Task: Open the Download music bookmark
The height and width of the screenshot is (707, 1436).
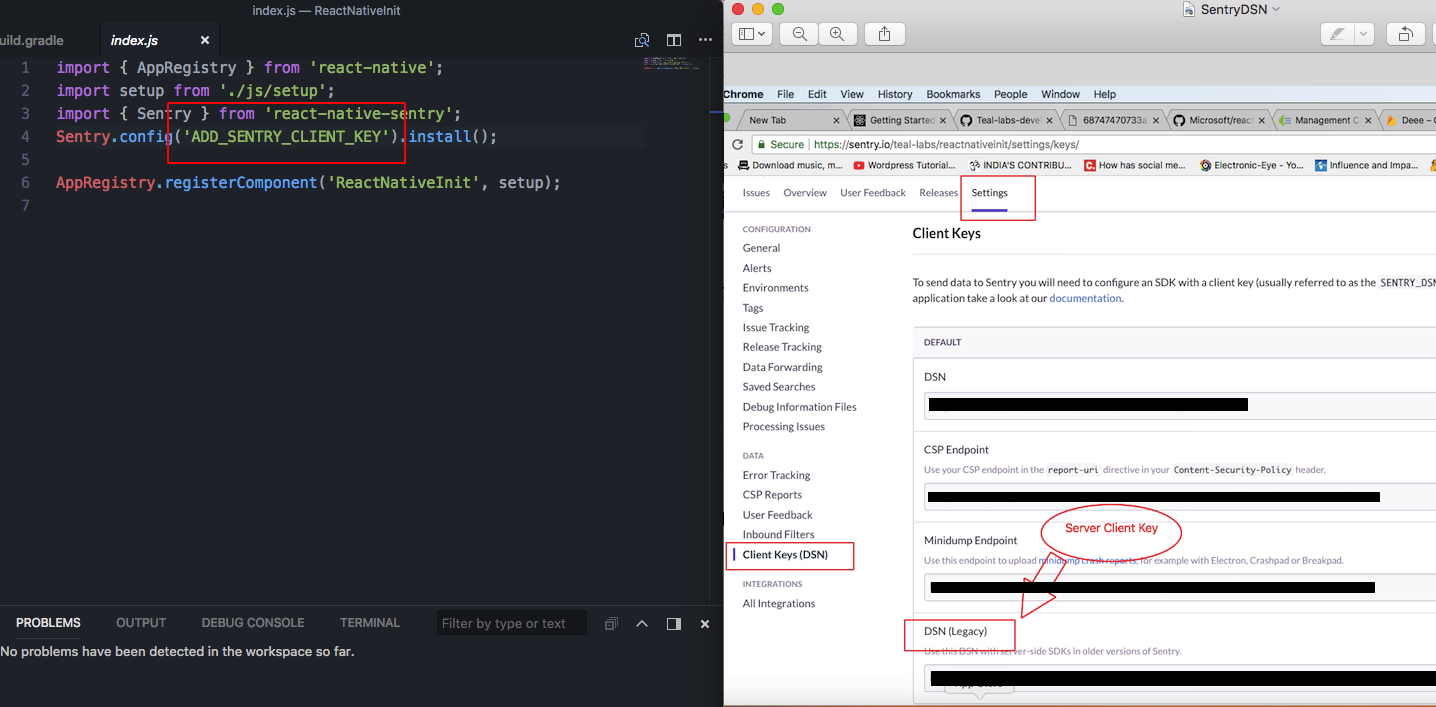Action: pos(788,165)
